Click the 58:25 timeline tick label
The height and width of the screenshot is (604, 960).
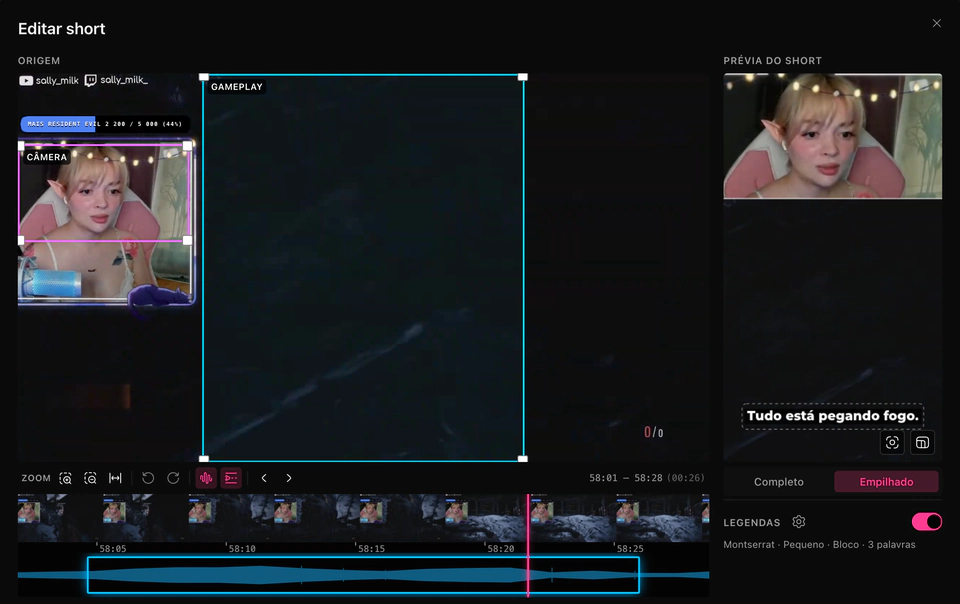tap(630, 549)
